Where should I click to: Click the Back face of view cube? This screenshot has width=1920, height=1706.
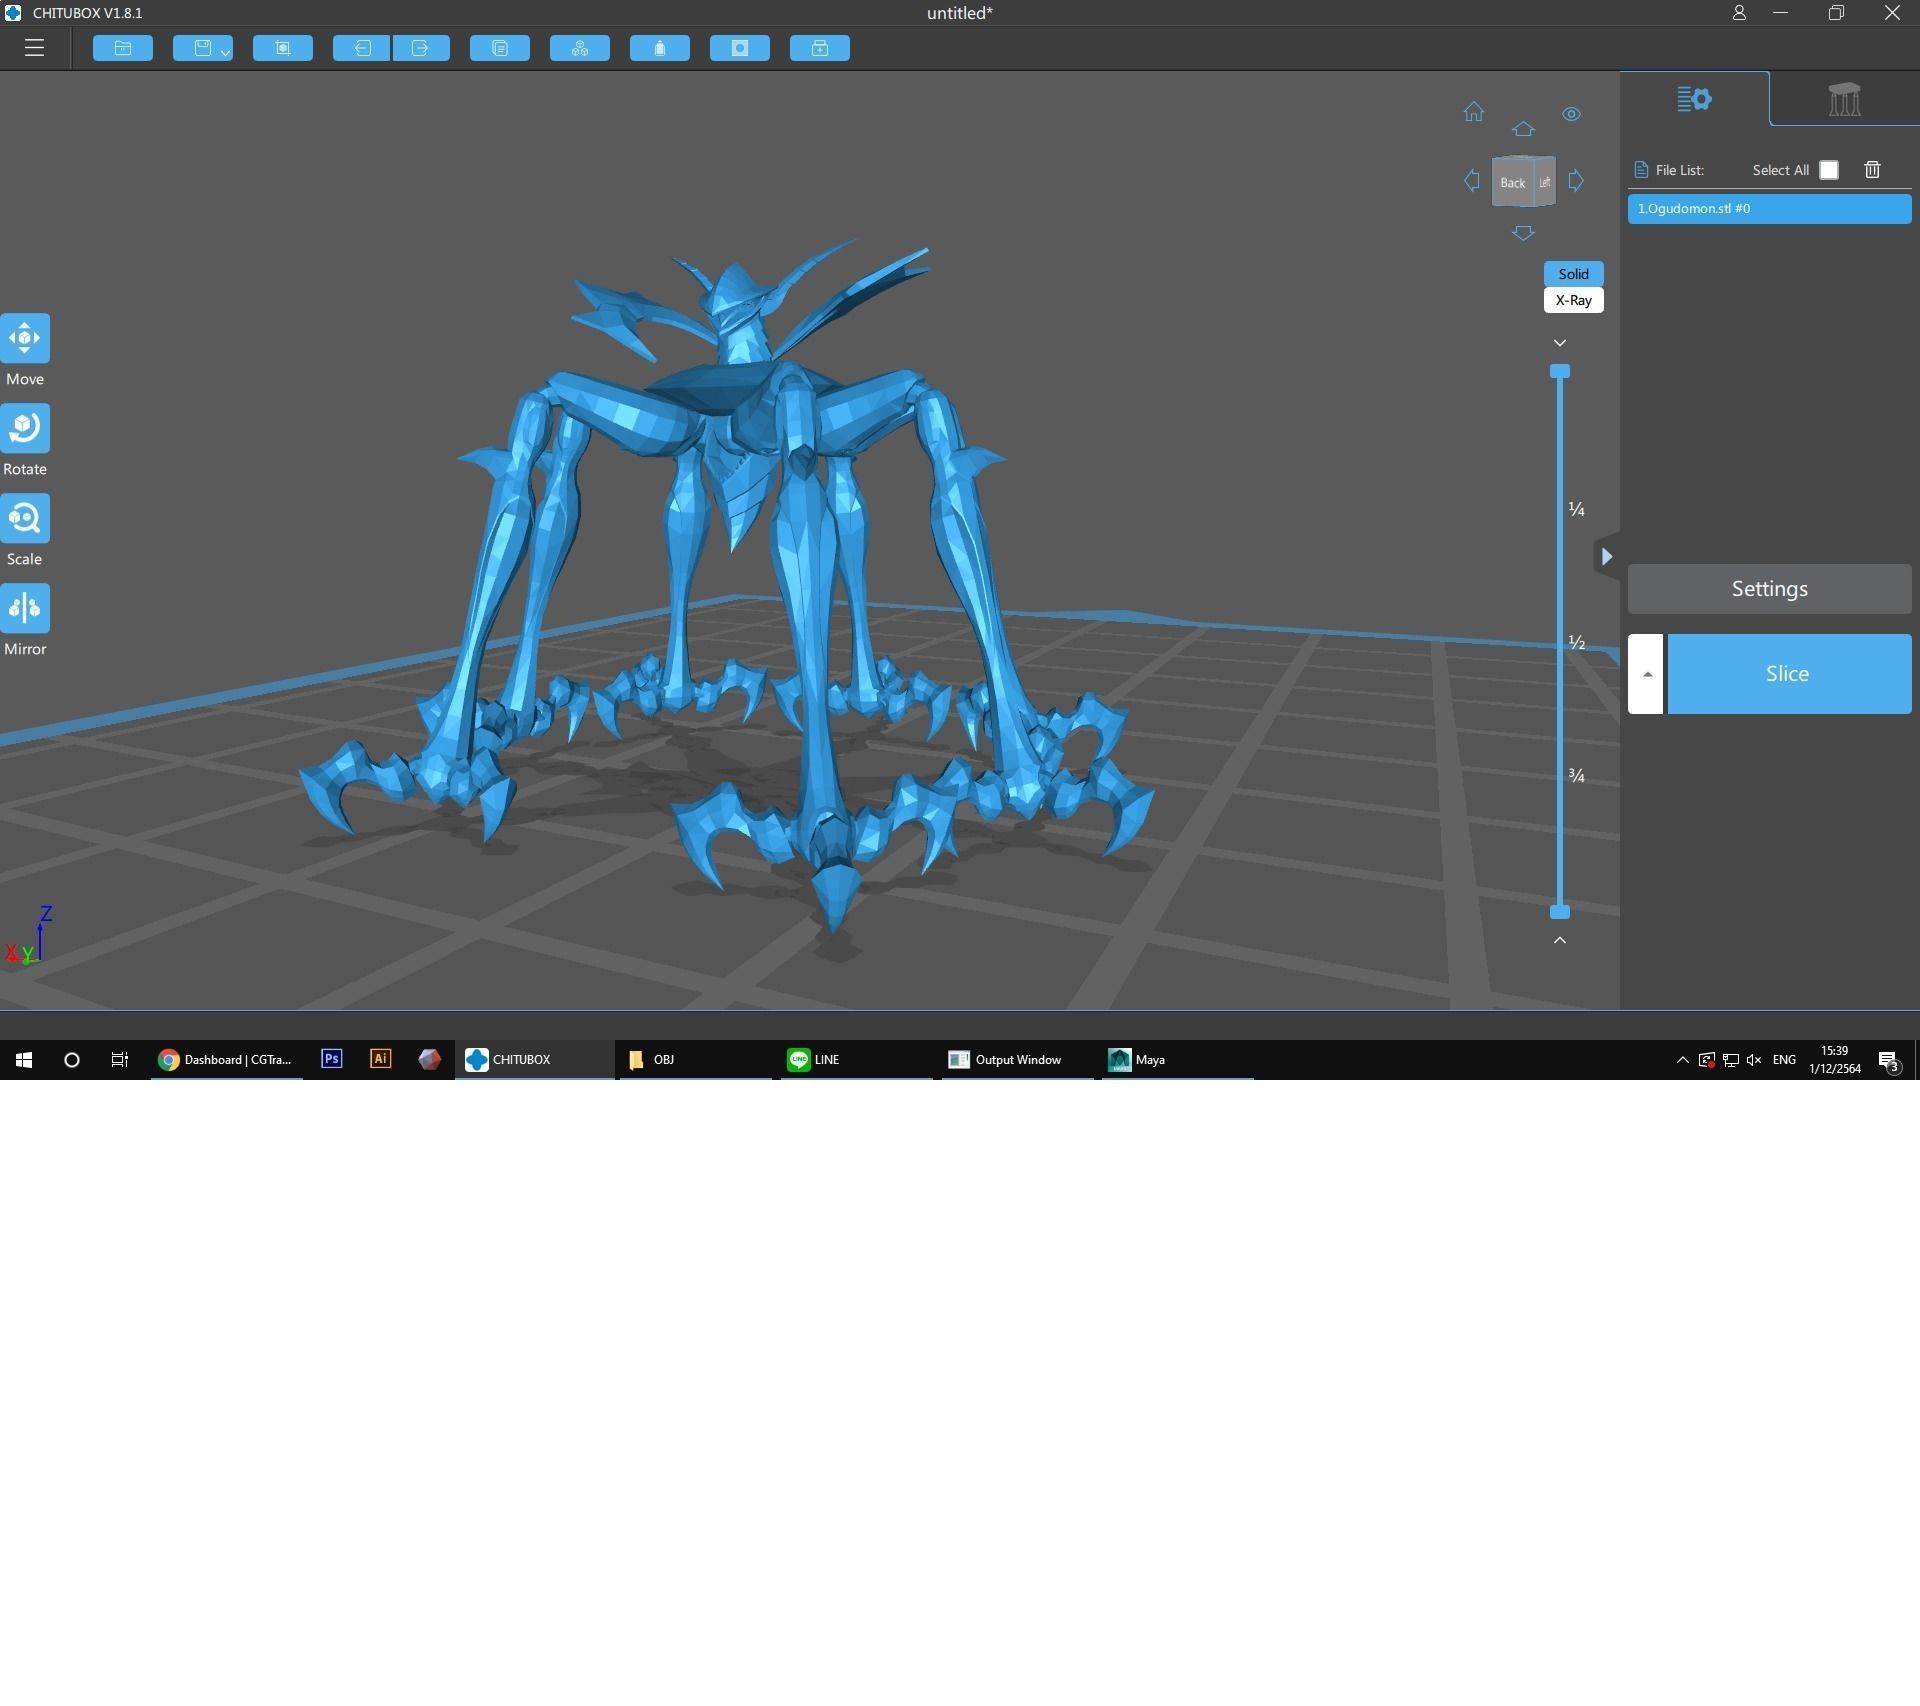1512,183
